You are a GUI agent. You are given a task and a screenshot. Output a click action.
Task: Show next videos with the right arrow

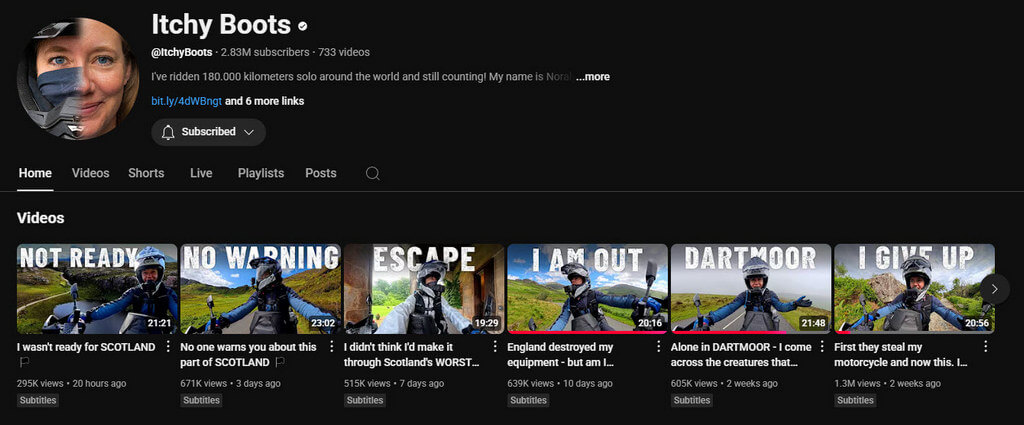click(x=995, y=289)
